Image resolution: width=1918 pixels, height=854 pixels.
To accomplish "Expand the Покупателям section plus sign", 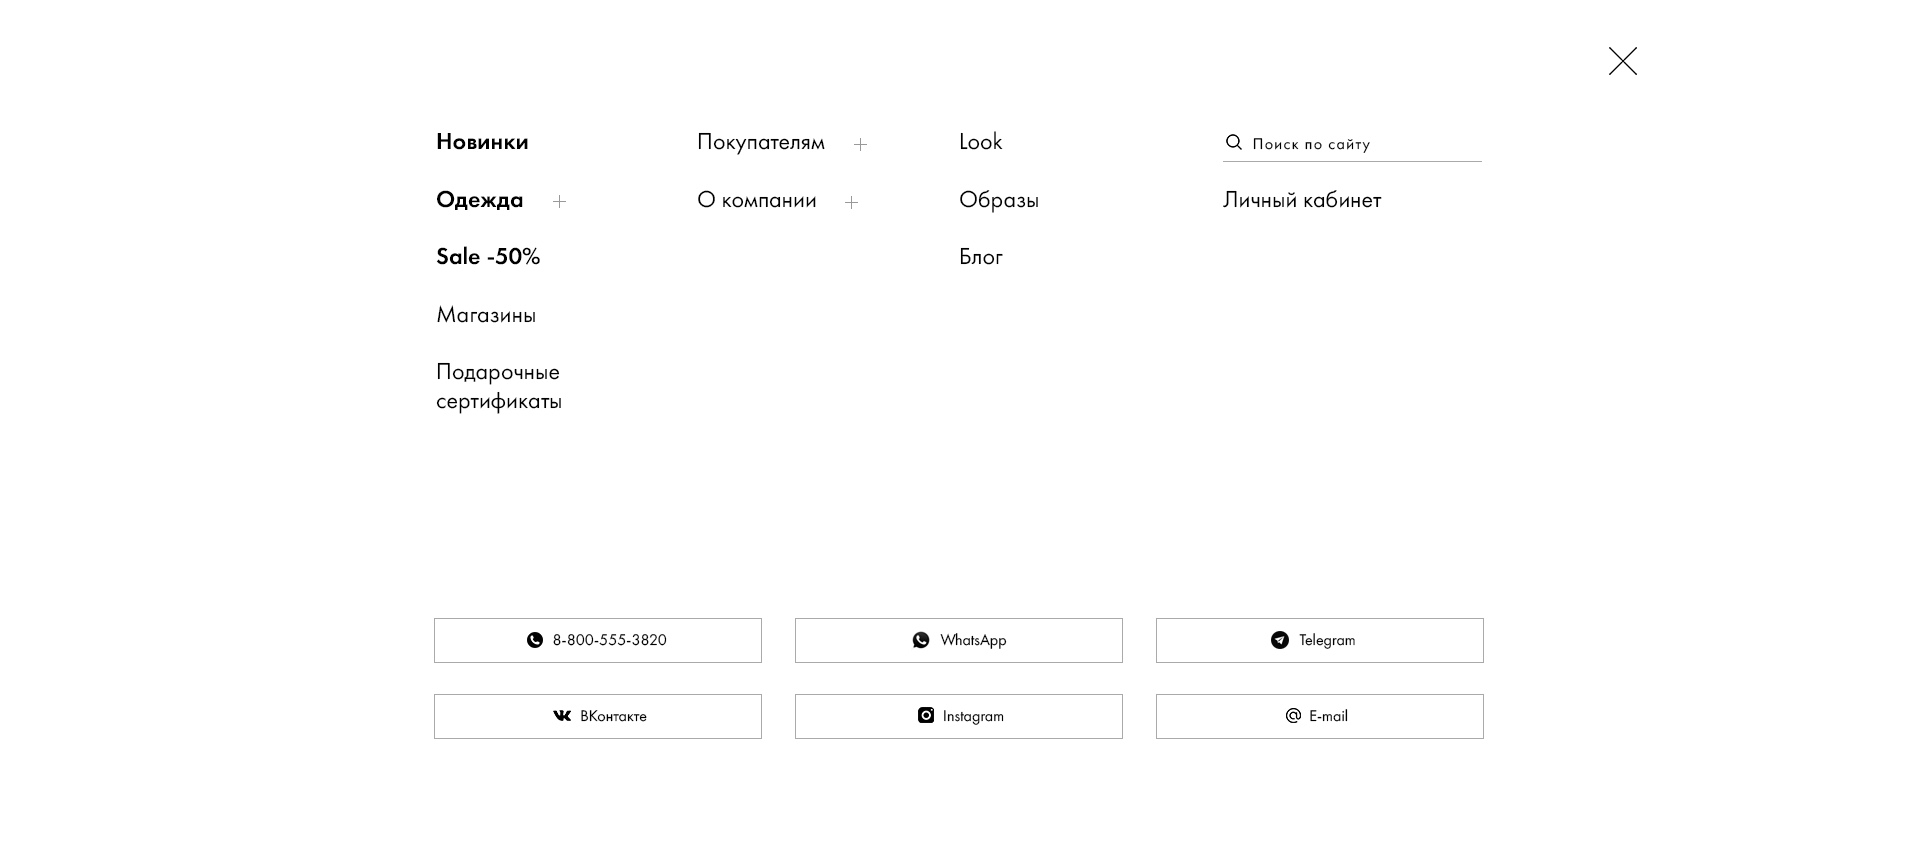I will [x=860, y=145].
